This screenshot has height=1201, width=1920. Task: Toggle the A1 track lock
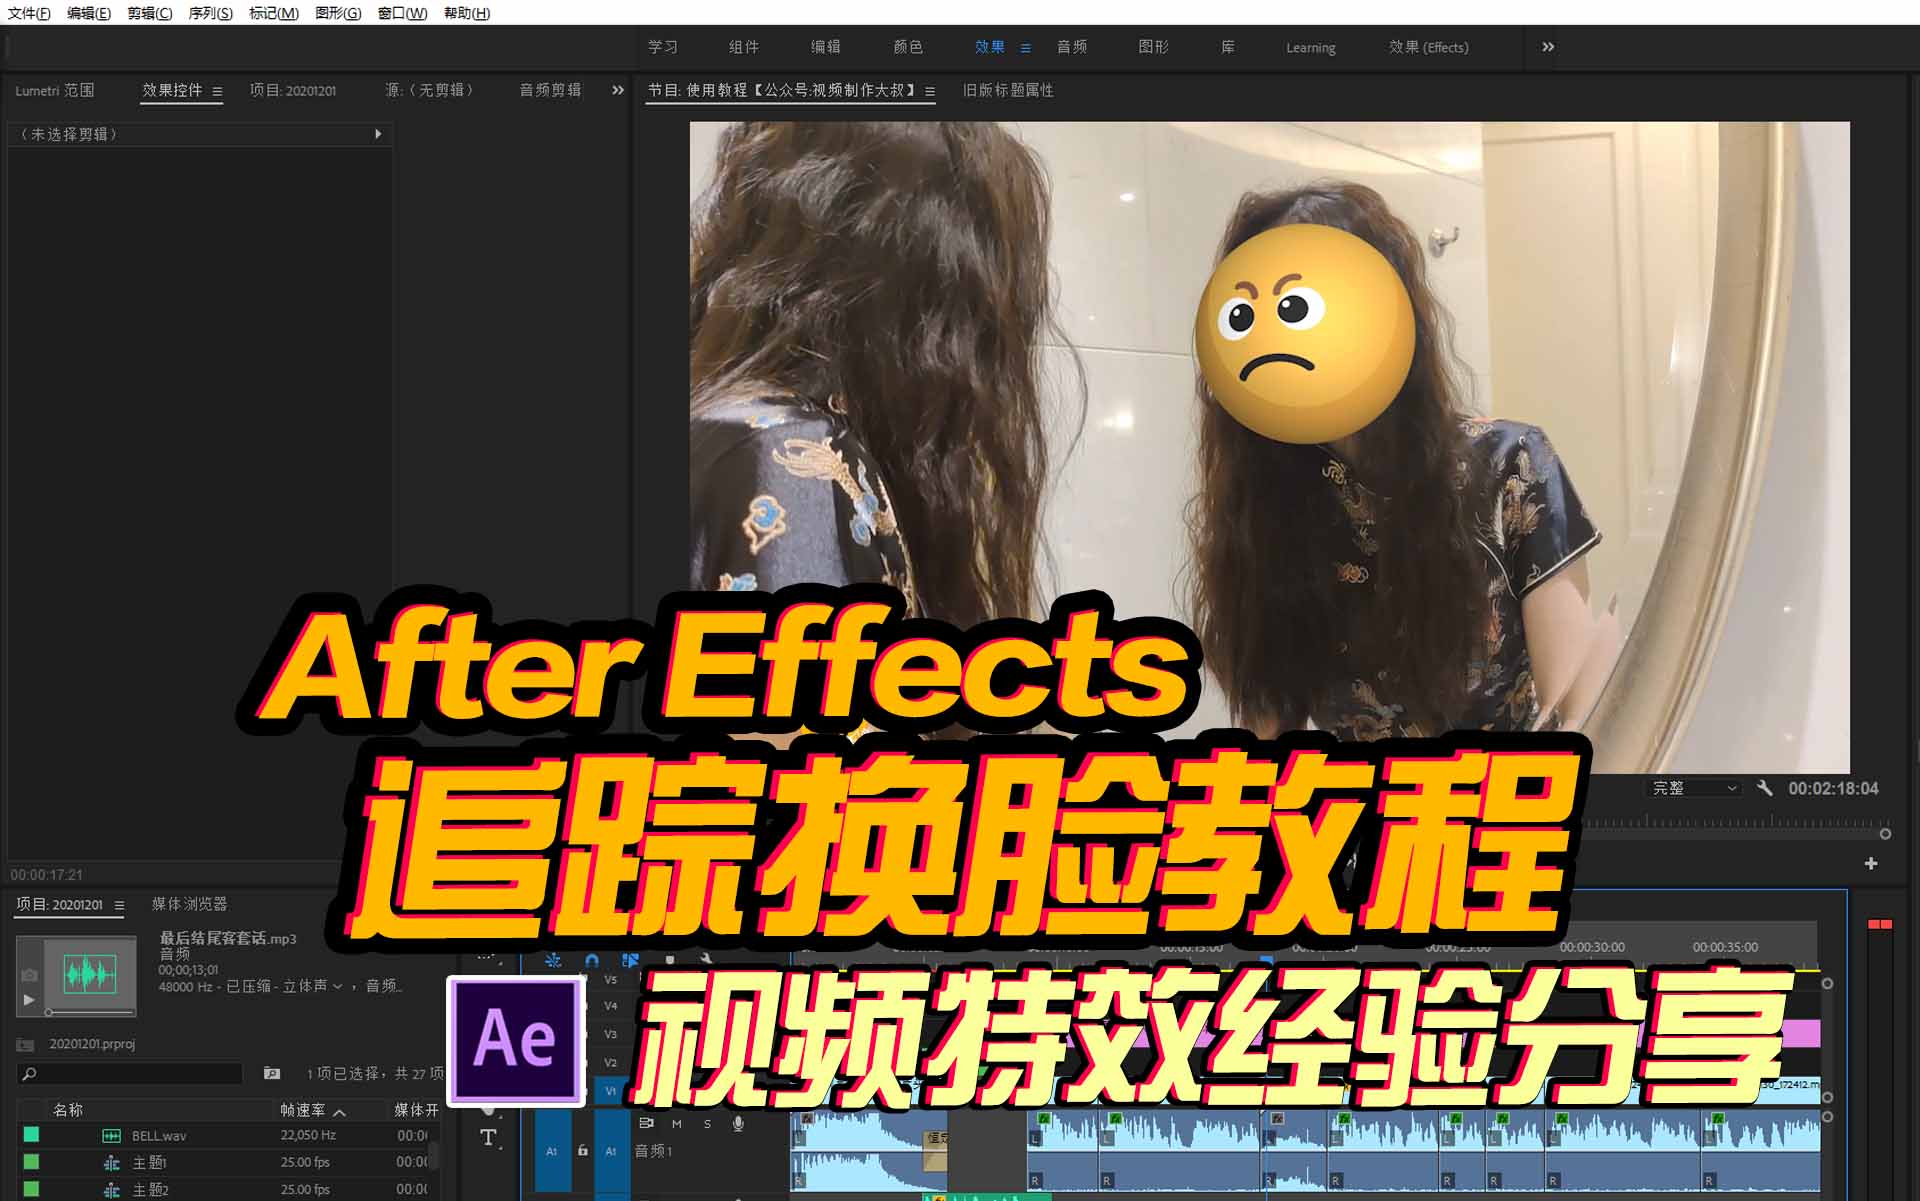(583, 1151)
